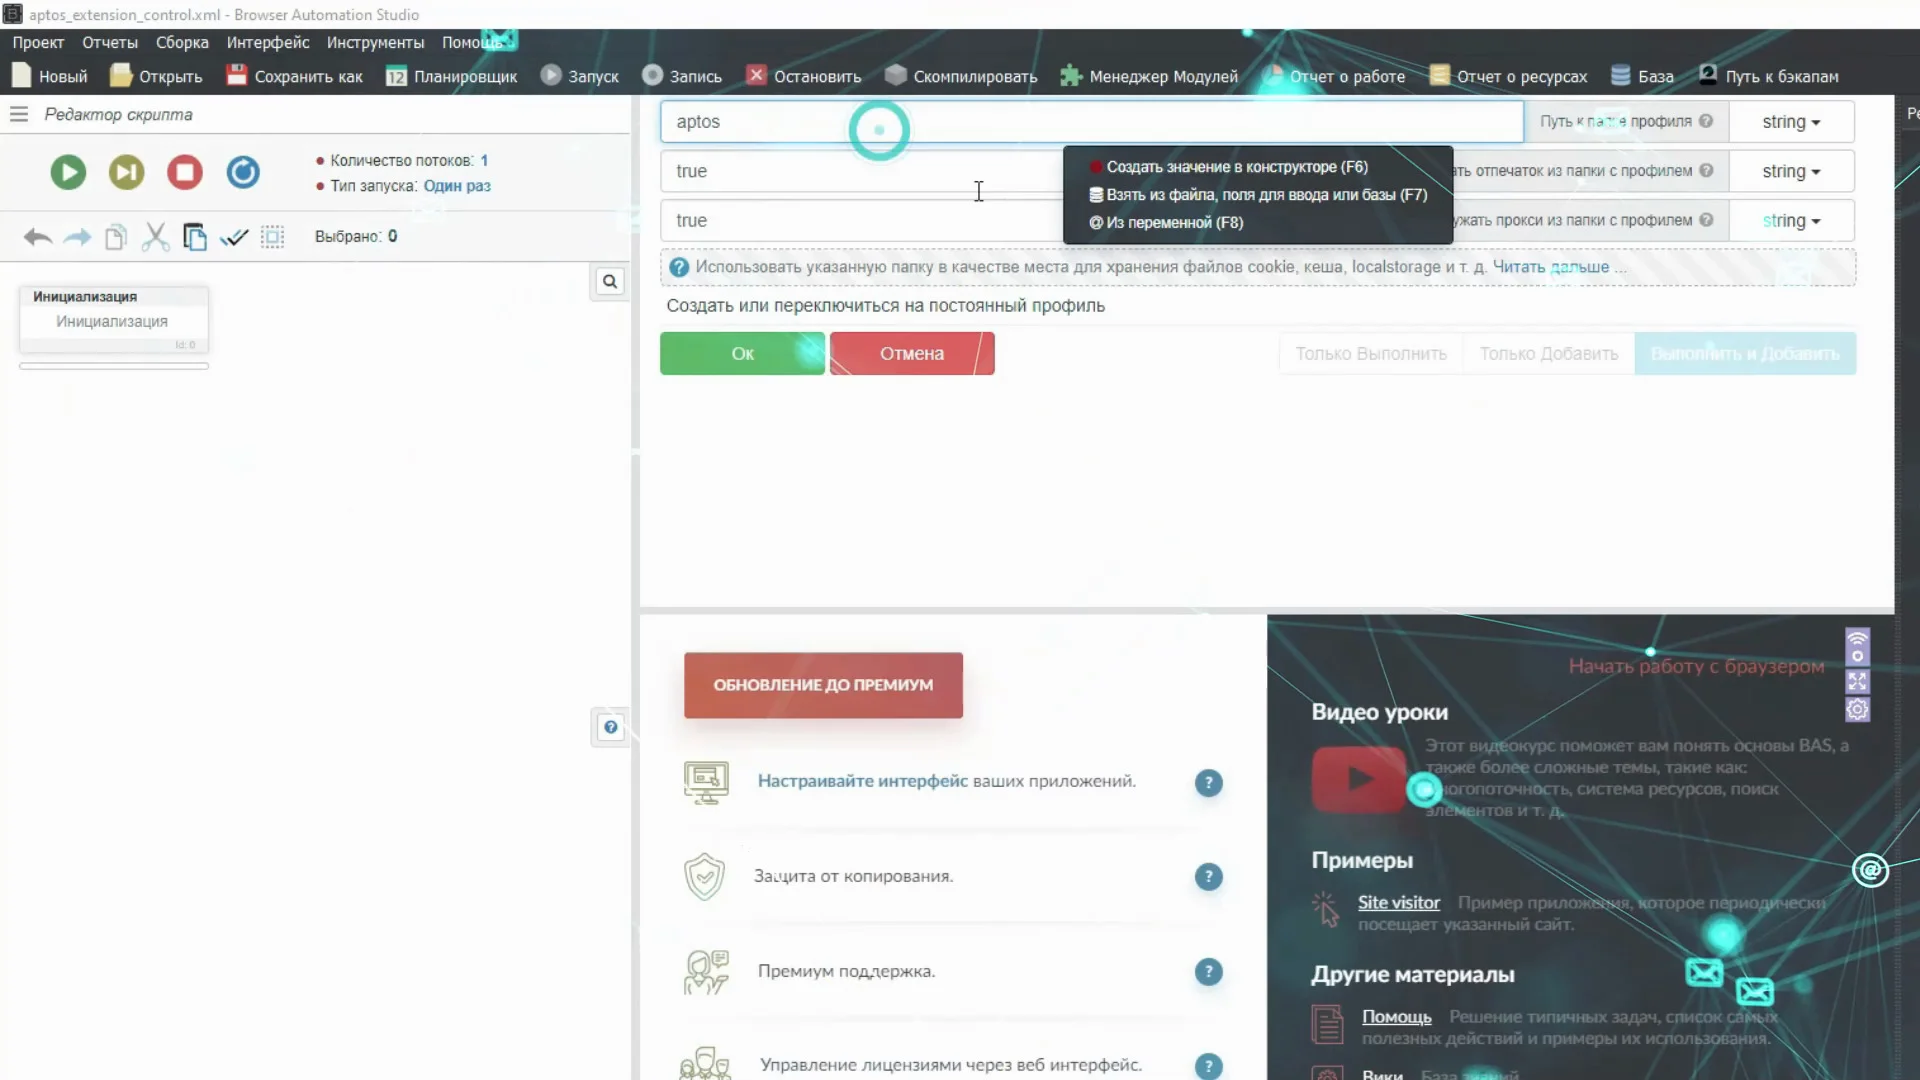Click Выполнить и Добавить button
Image resolution: width=1920 pixels, height=1080 pixels.
click(1745, 354)
